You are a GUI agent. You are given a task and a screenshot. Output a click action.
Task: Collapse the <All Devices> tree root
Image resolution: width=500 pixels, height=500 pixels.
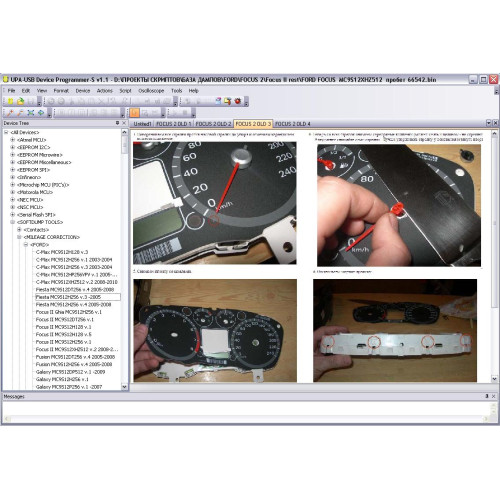[x=6, y=132]
